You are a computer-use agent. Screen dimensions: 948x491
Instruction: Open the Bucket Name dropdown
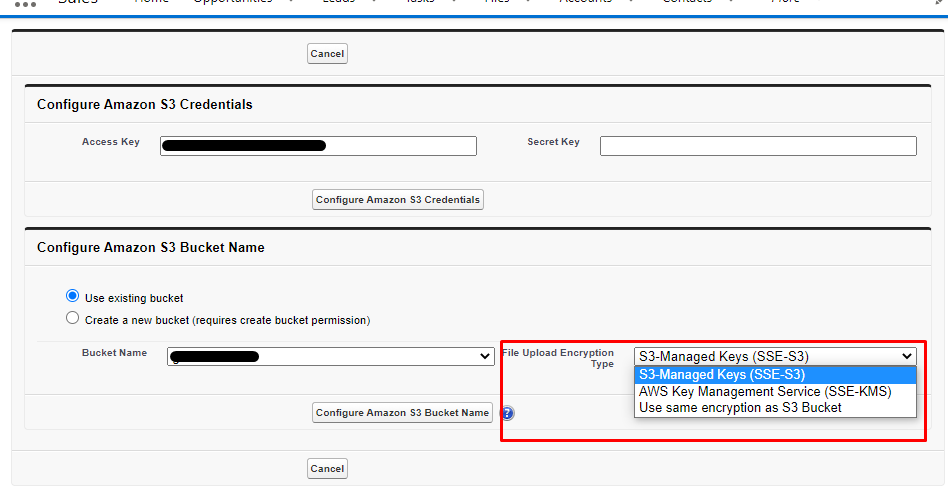click(330, 357)
